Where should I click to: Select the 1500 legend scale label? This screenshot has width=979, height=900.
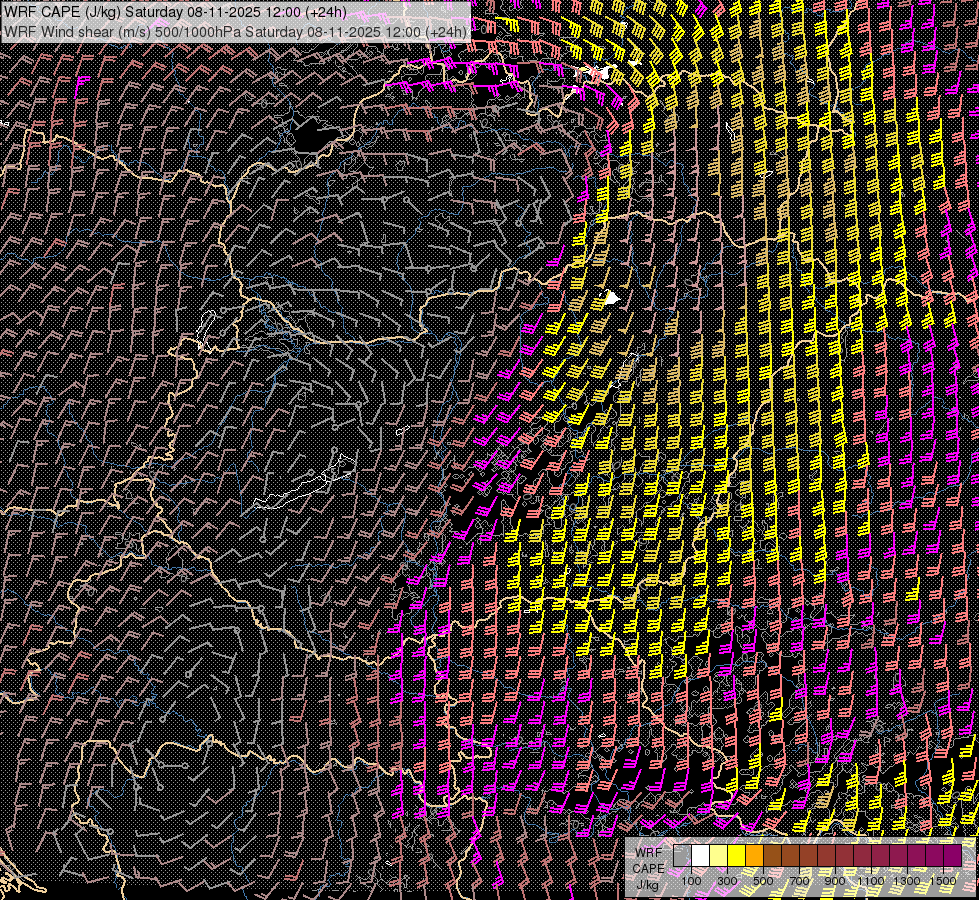click(x=943, y=880)
